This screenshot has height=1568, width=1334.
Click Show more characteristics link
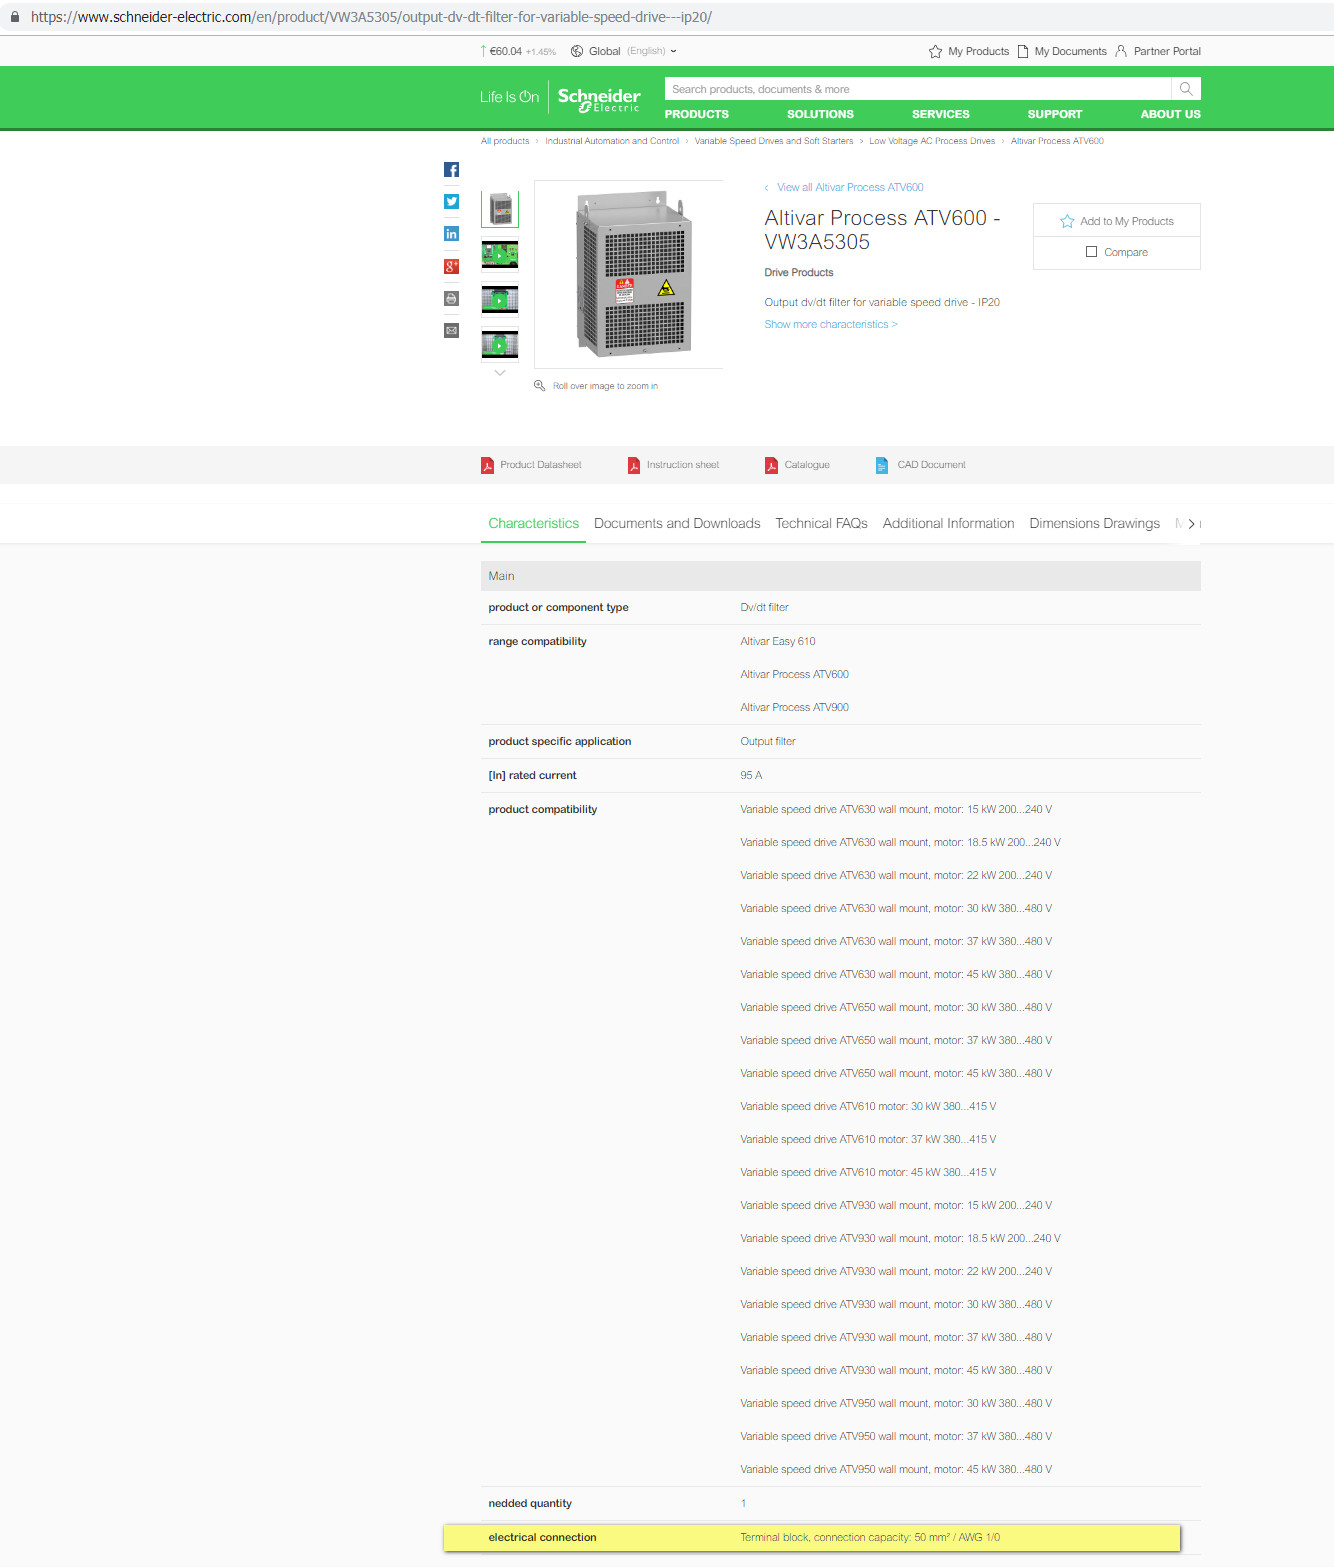tap(831, 324)
